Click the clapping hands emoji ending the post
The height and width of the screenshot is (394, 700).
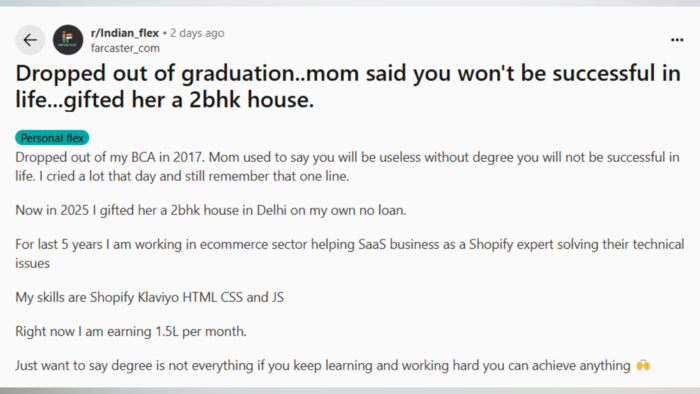coord(643,365)
